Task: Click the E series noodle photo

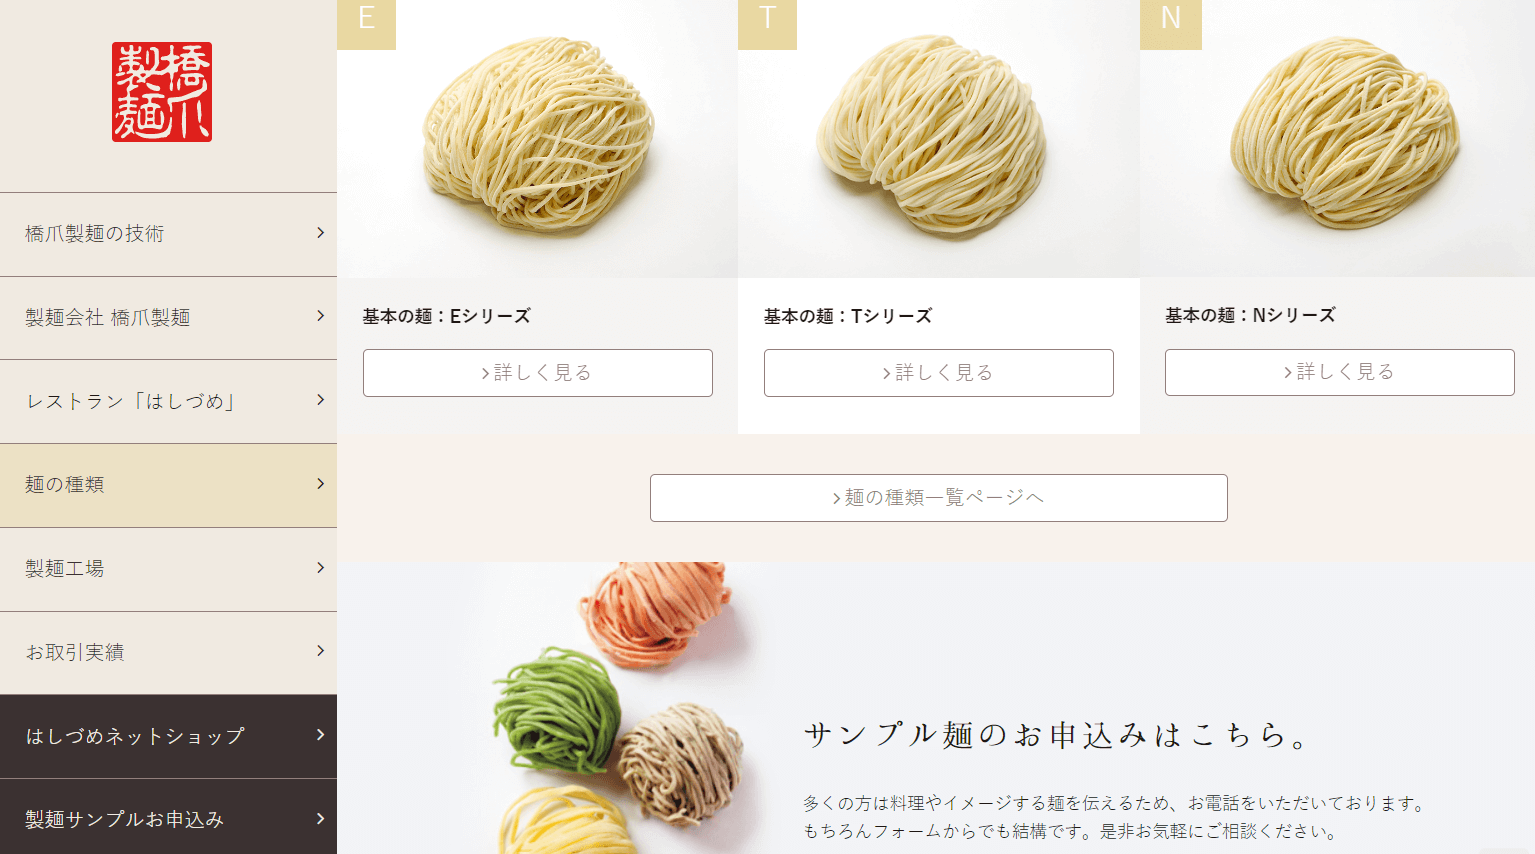Action: click(x=538, y=138)
